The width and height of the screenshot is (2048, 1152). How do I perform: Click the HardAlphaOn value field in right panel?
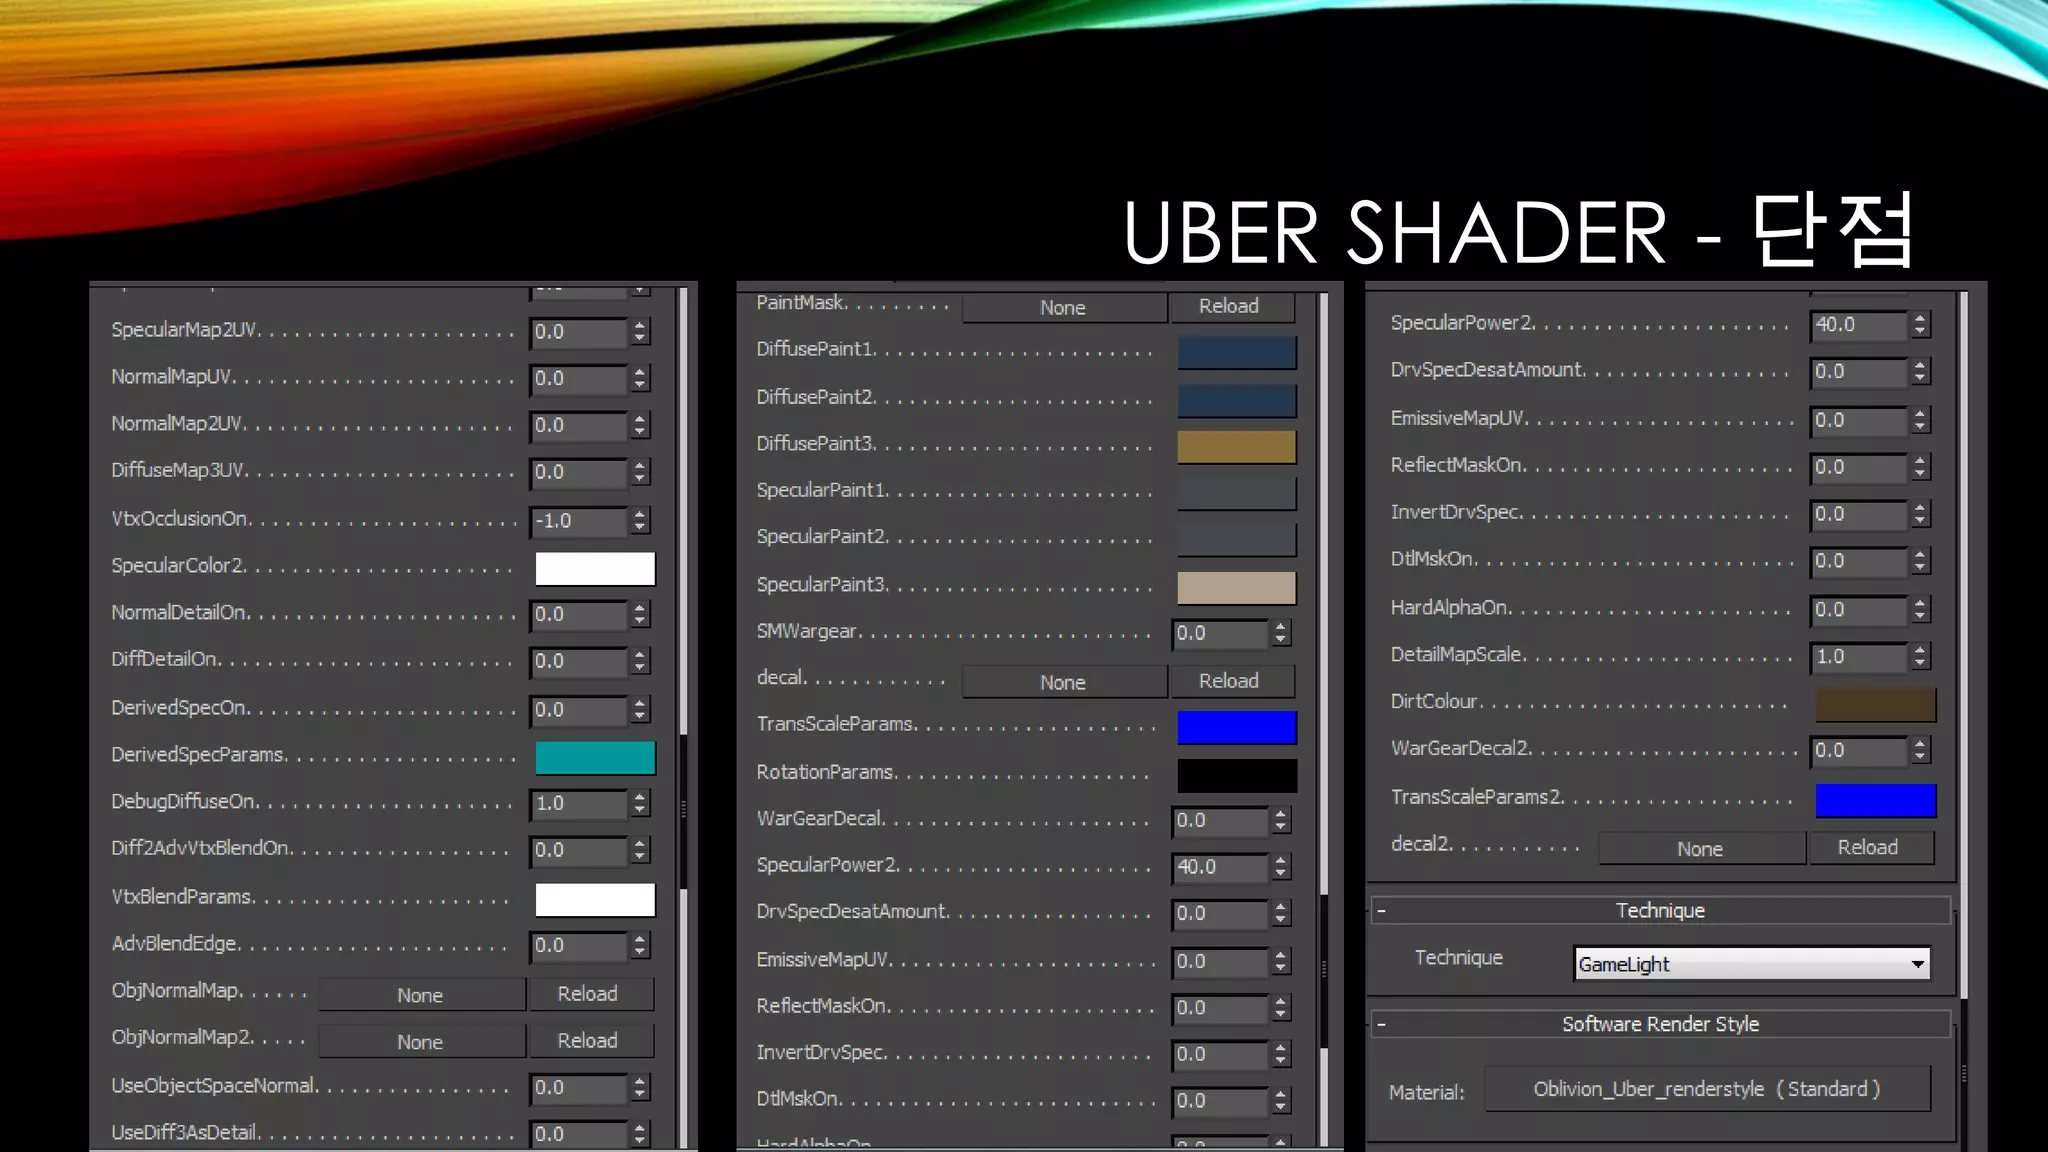point(1859,610)
